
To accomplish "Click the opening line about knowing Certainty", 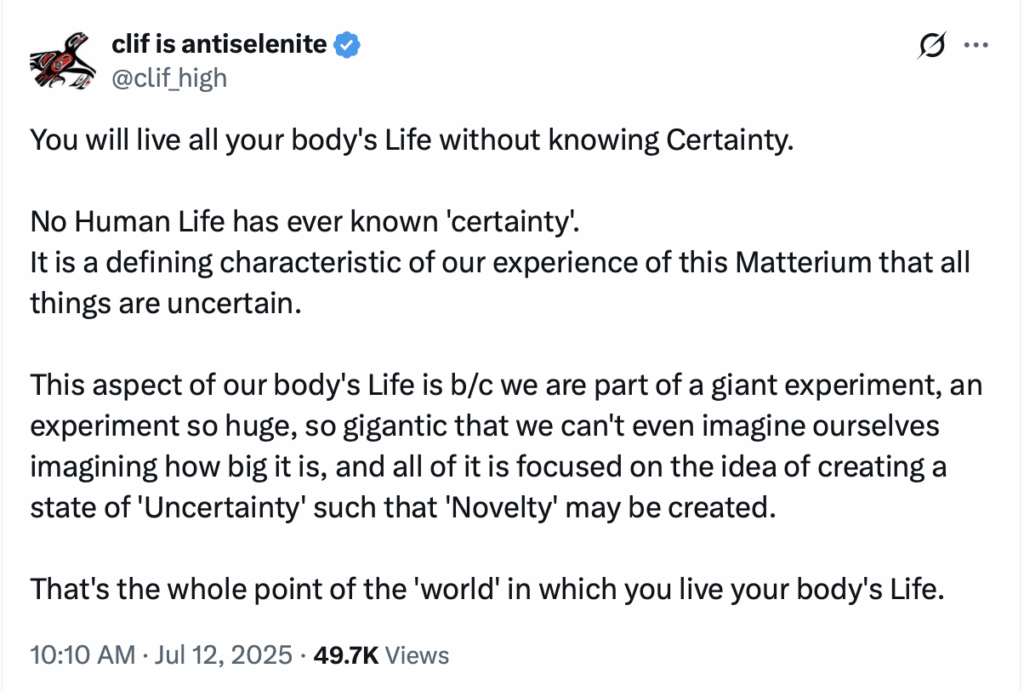I will 411,140.
